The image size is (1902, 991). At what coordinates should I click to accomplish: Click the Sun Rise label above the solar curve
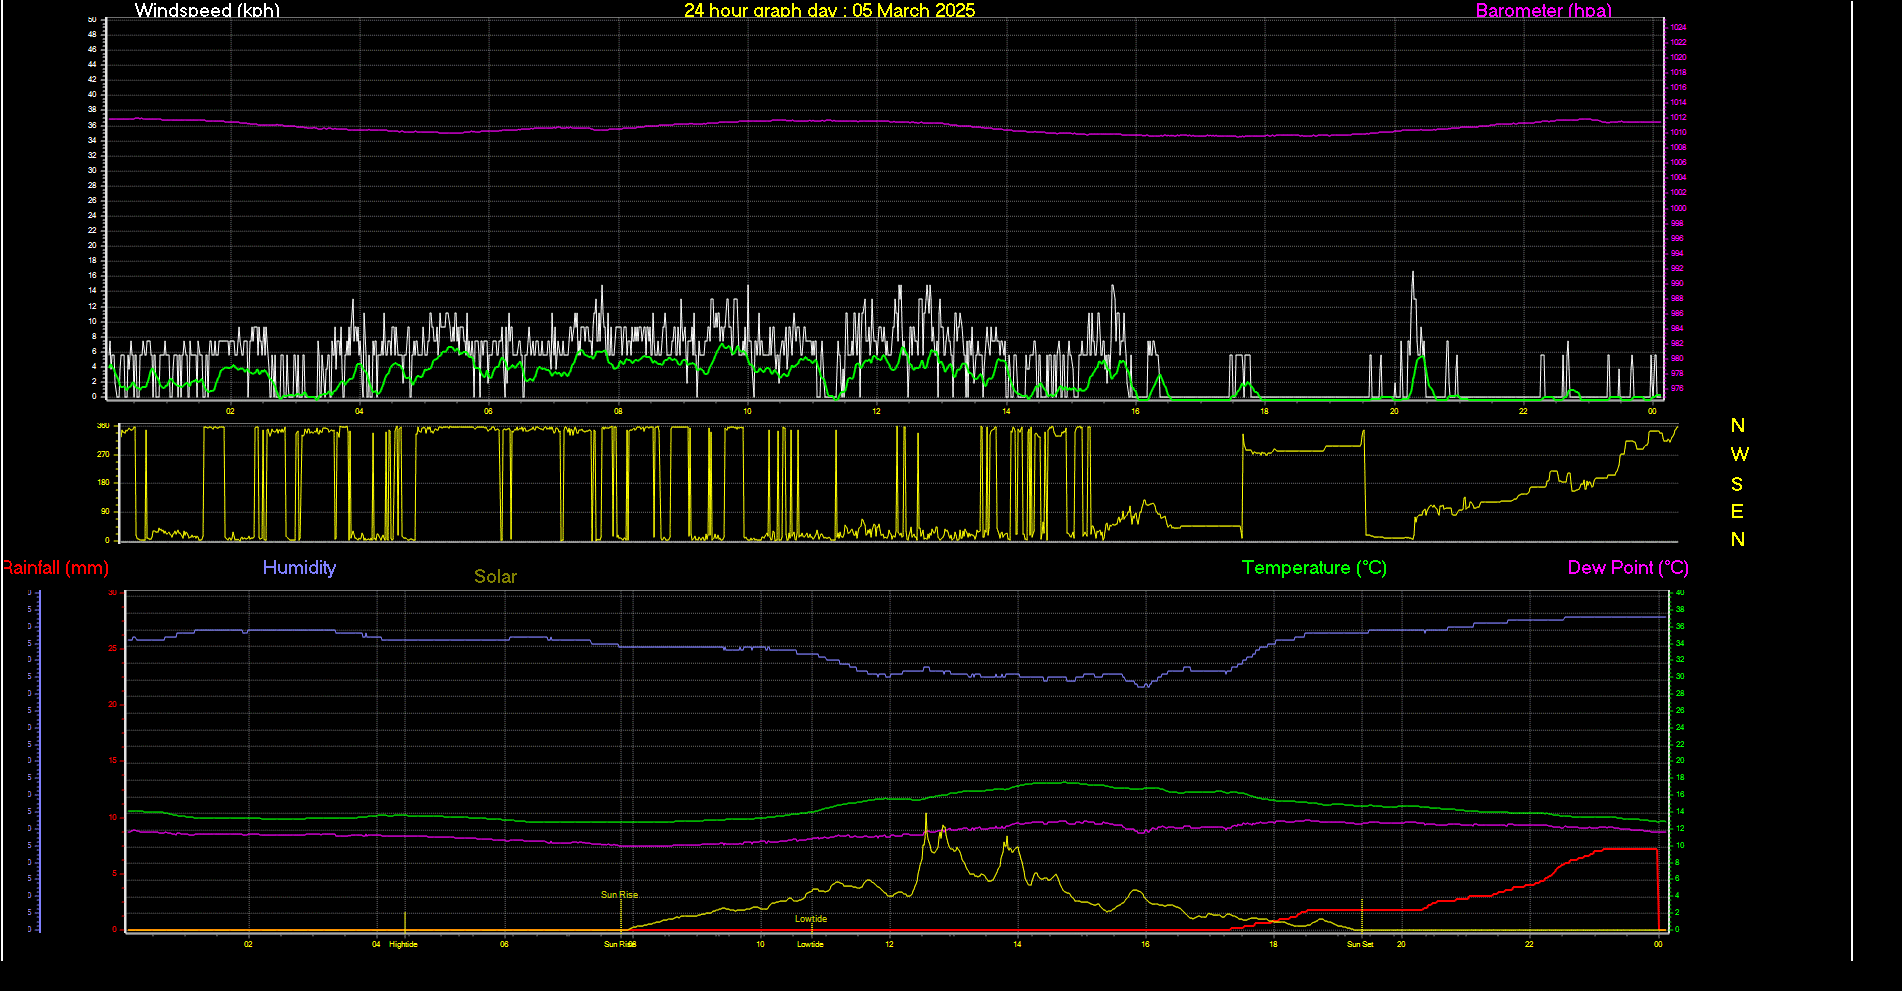click(x=619, y=895)
